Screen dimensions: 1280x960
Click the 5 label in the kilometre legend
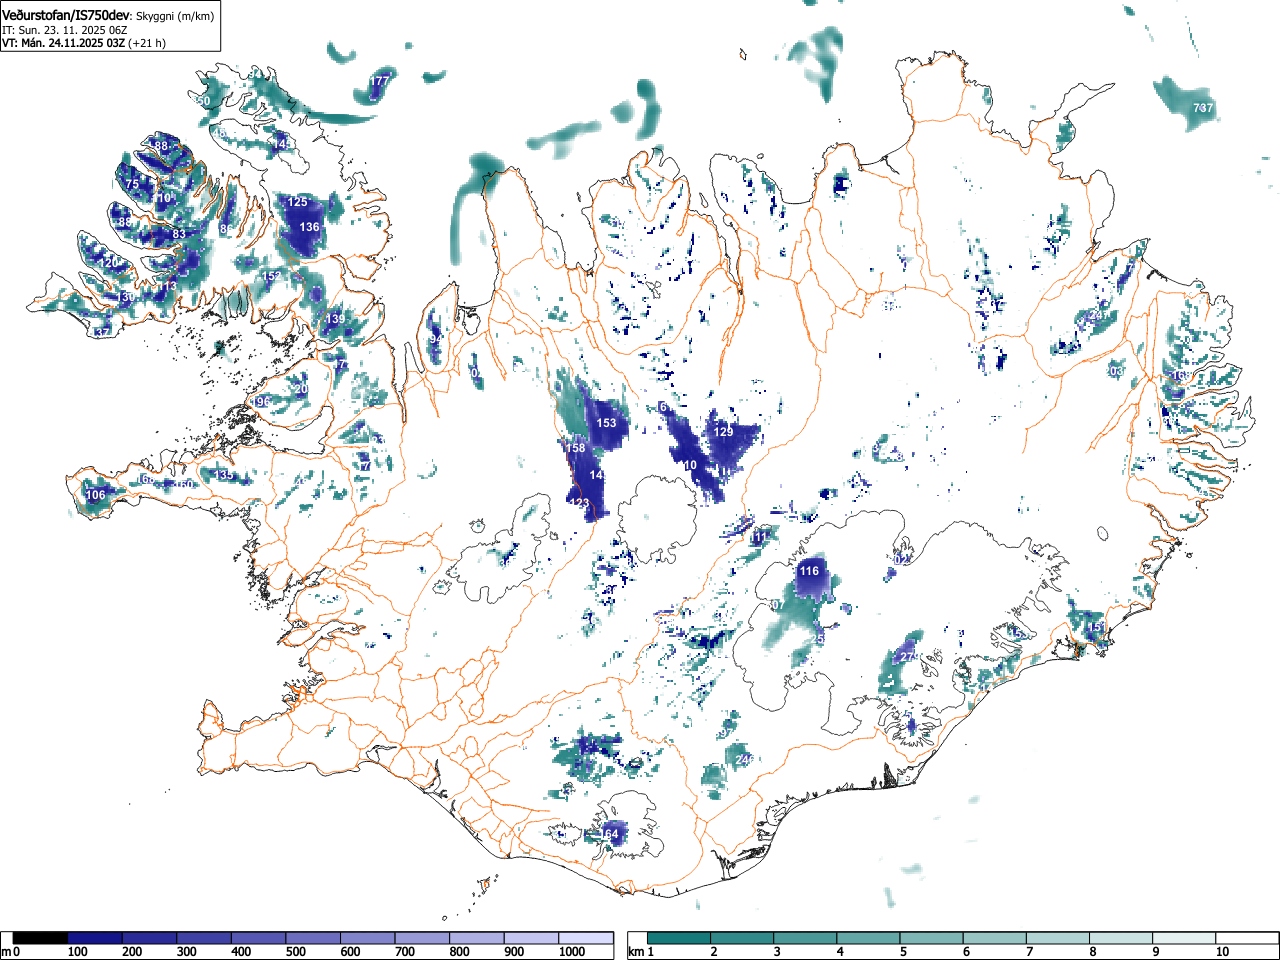tap(903, 952)
